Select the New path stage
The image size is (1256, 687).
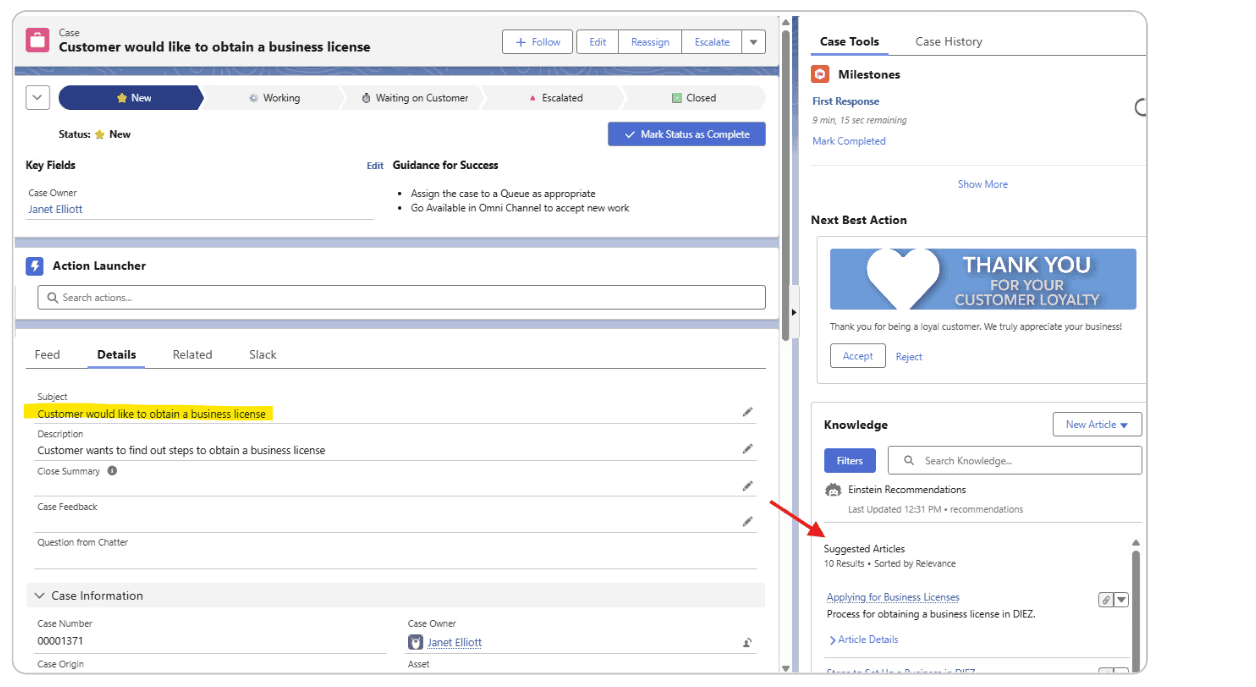click(131, 98)
